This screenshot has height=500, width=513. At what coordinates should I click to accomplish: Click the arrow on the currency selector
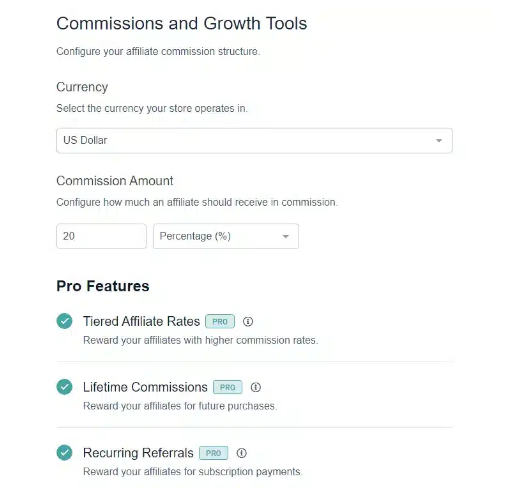(x=439, y=141)
